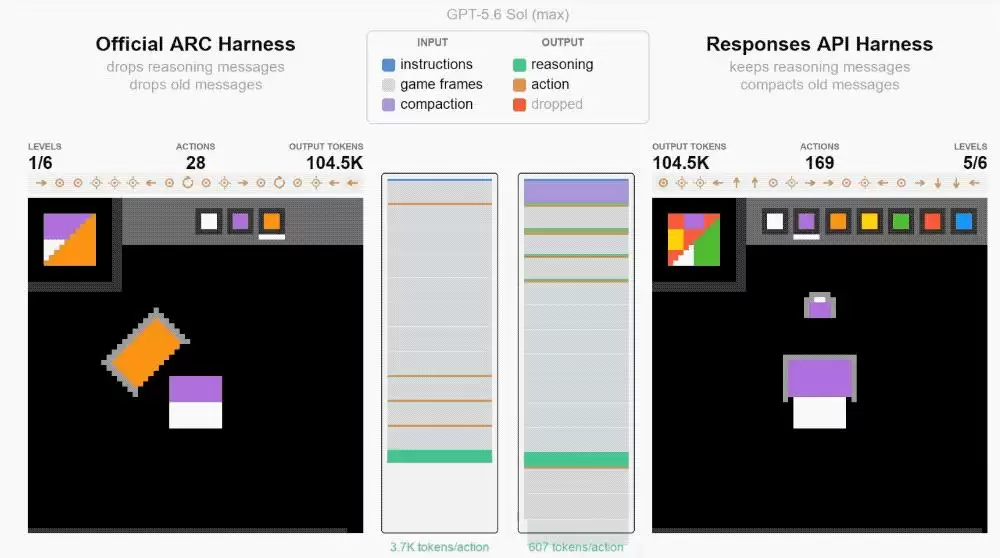Image resolution: width=1000 pixels, height=558 pixels.
Task: Click the gray game frames legend swatch
Action: point(388,84)
